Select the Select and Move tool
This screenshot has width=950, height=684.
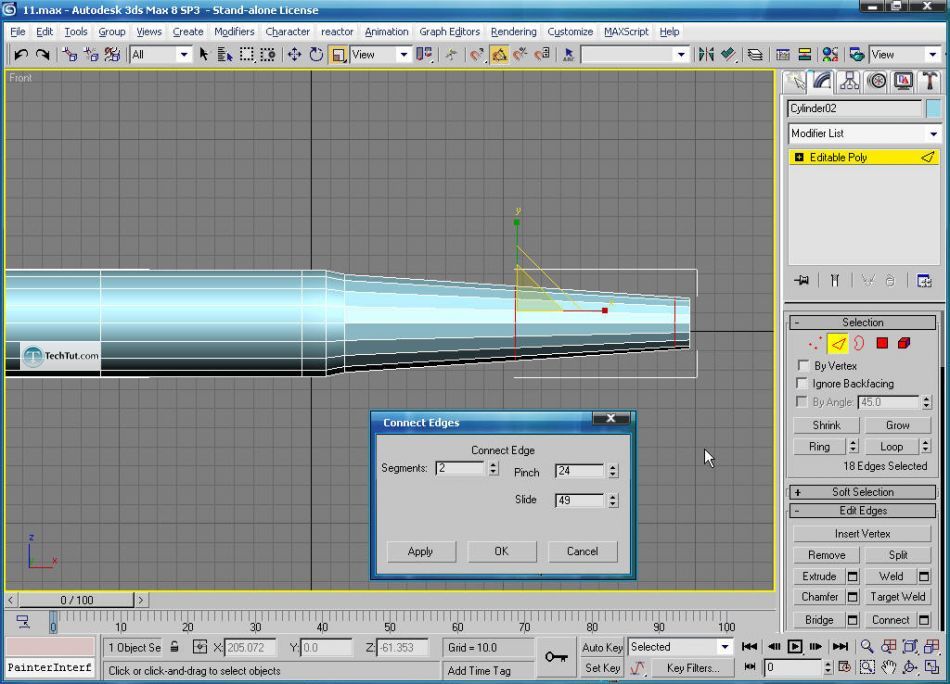(294, 55)
